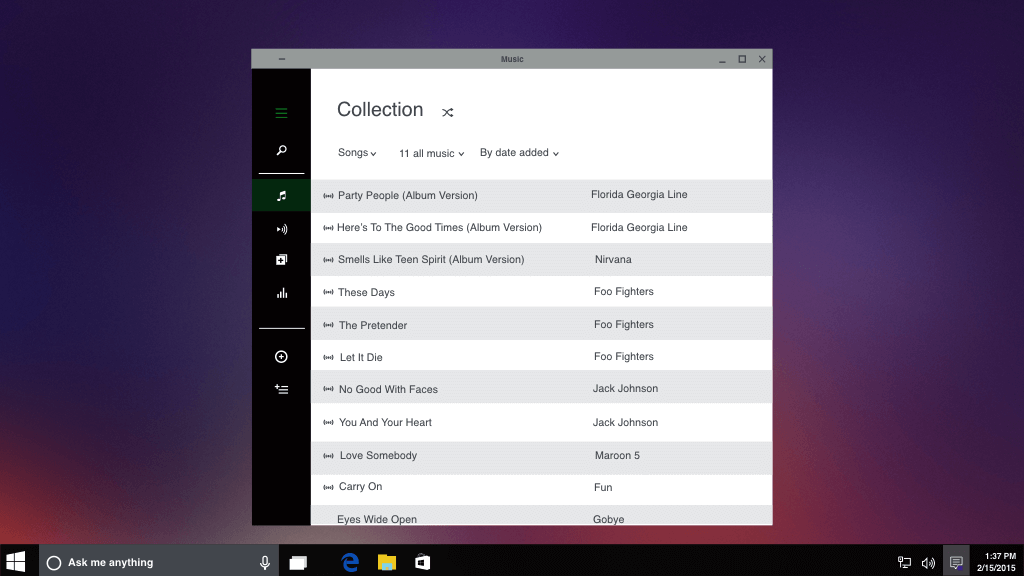The height and width of the screenshot is (576, 1024).
Task: Open the Now Playing bars icon
Action: 281,293
